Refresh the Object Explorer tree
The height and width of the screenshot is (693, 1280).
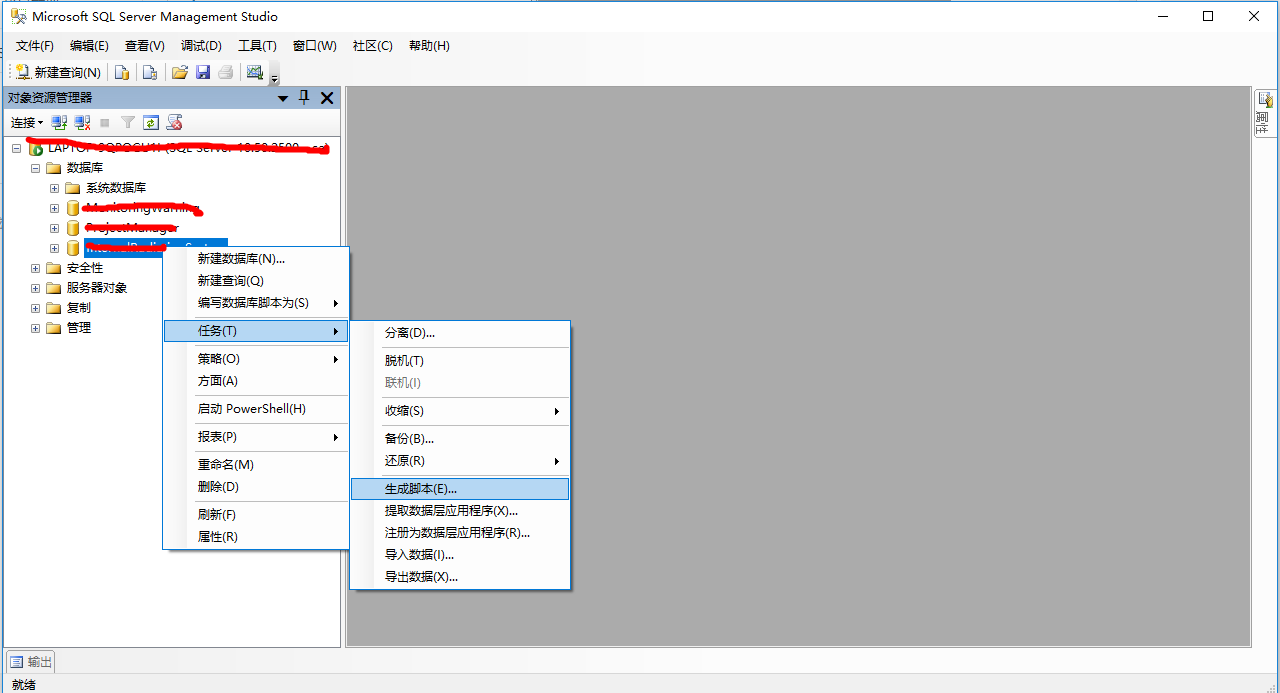150,121
